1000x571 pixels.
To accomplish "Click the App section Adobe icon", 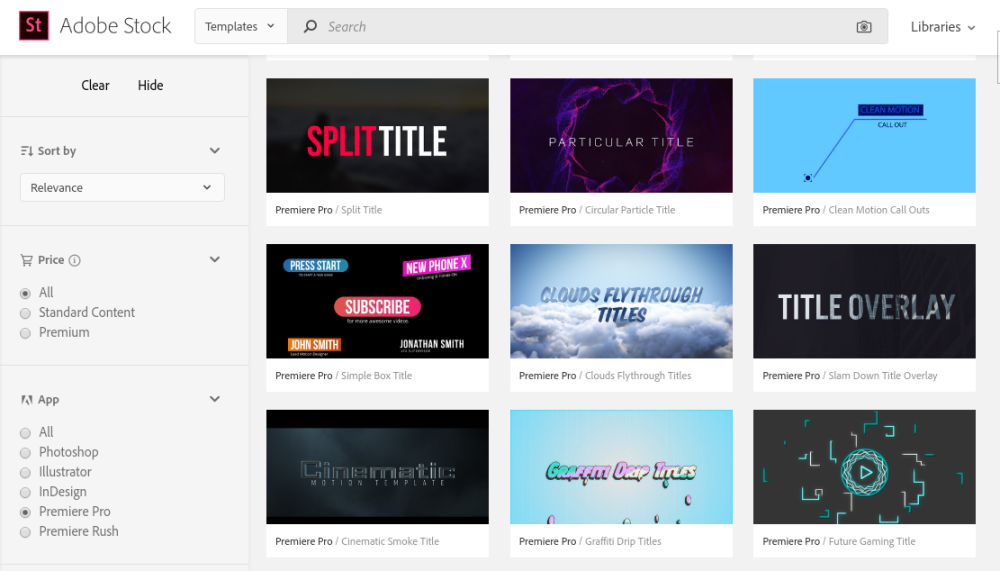I will [x=27, y=400].
